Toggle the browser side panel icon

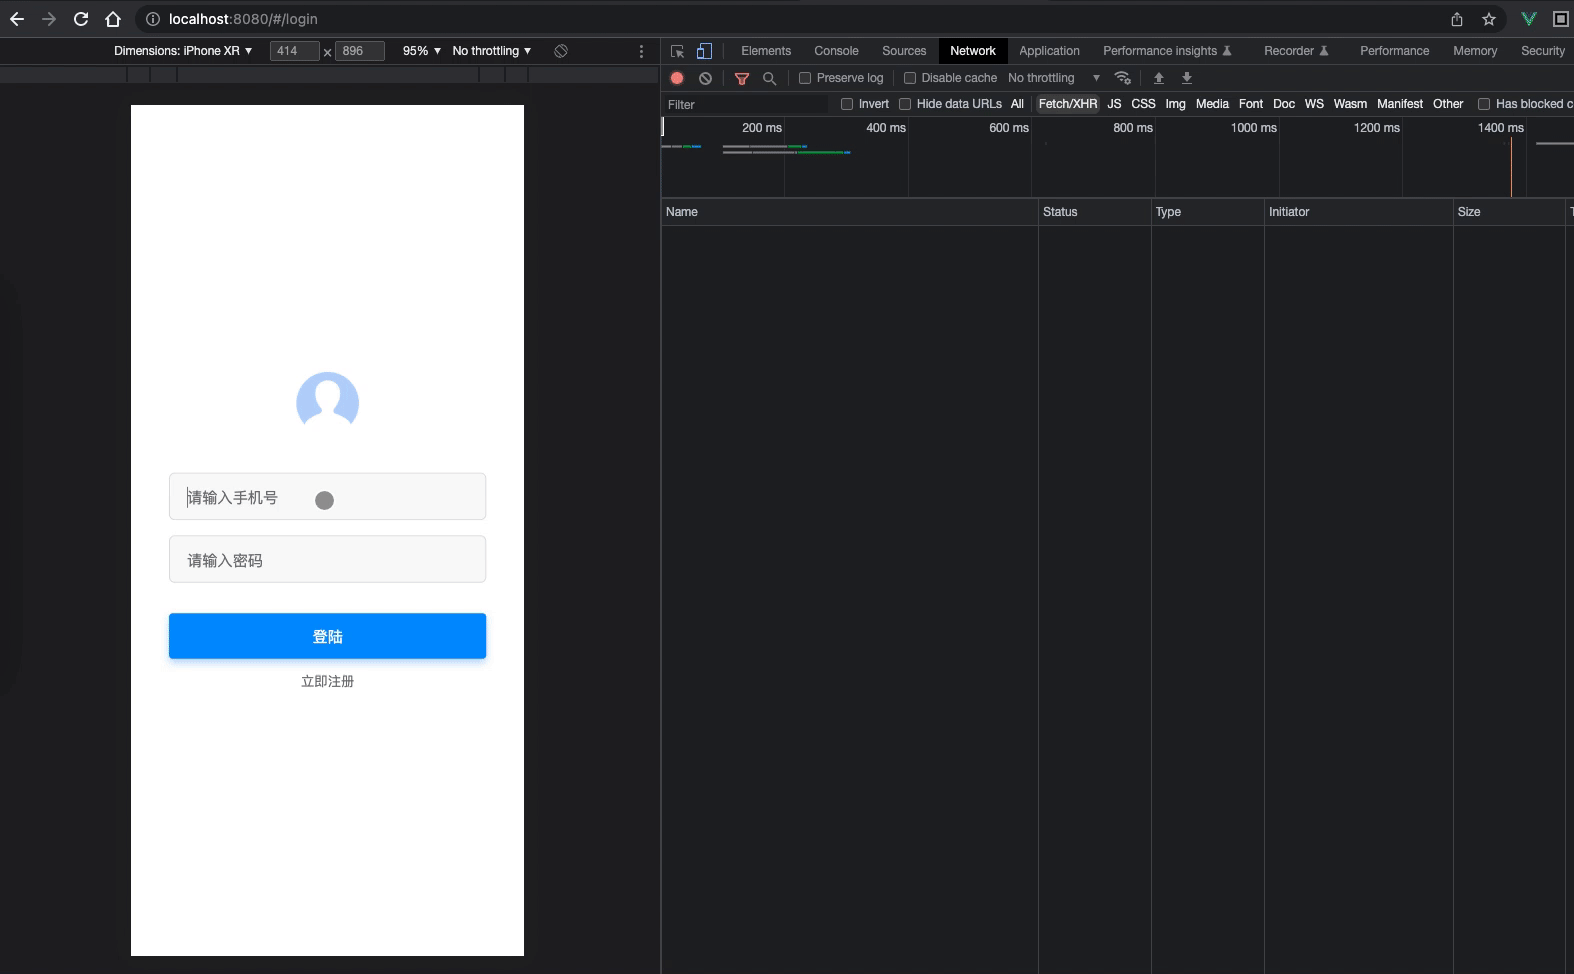pos(1560,19)
